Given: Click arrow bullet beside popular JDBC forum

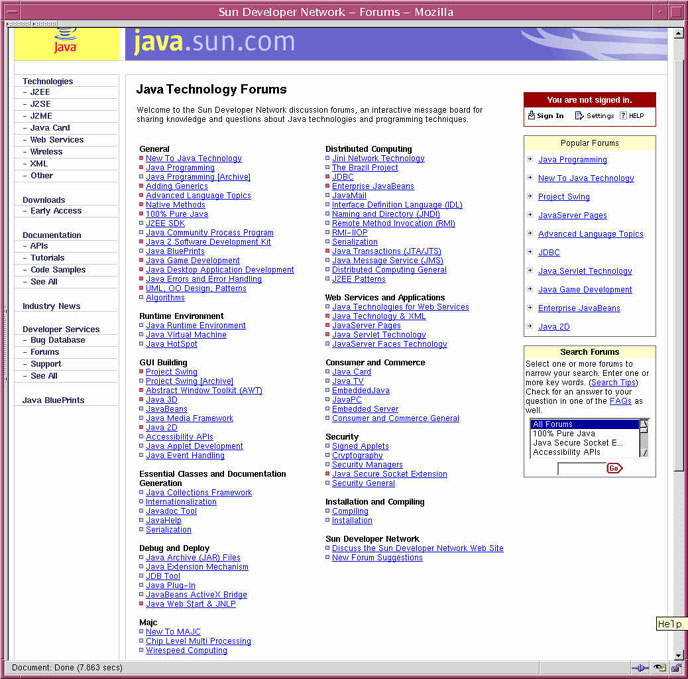Looking at the screenshot, I should tap(530, 251).
